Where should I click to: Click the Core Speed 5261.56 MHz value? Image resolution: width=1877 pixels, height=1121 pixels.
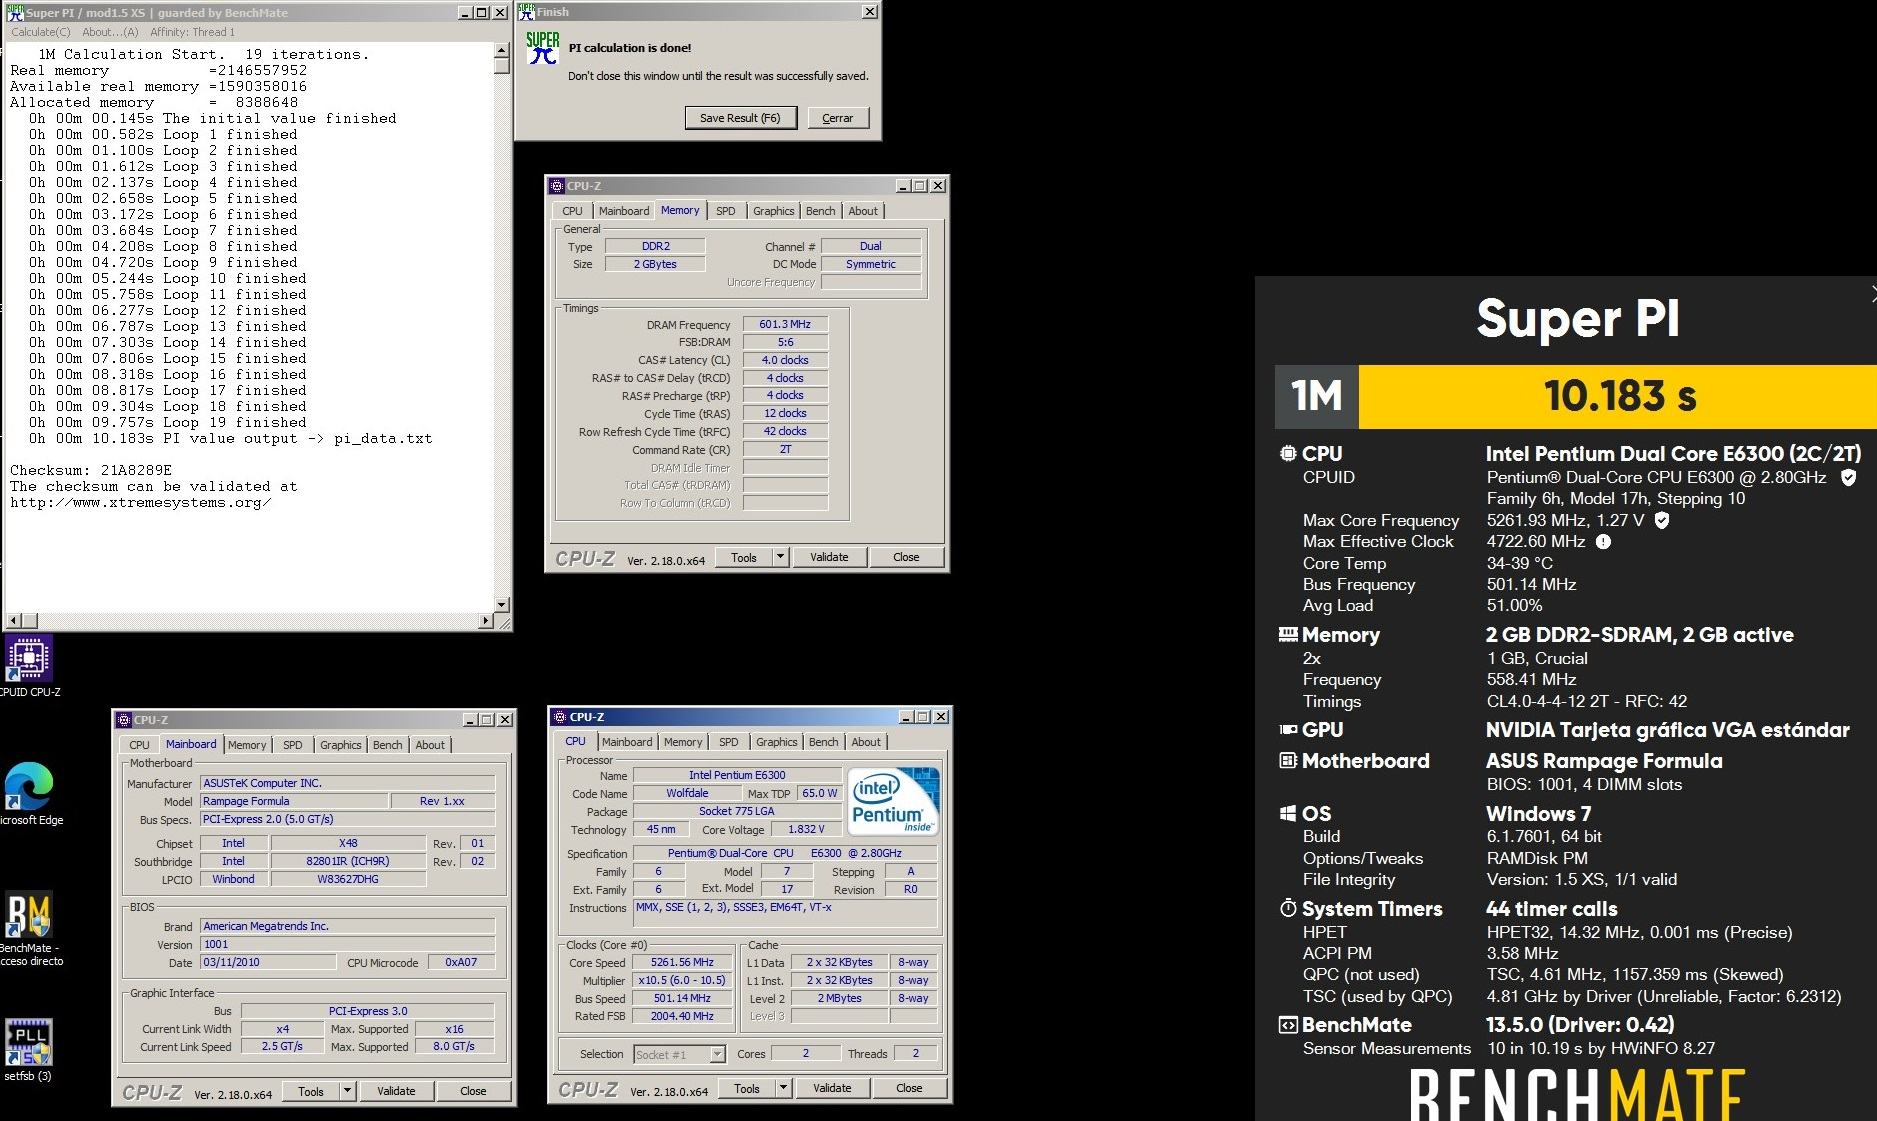click(682, 962)
